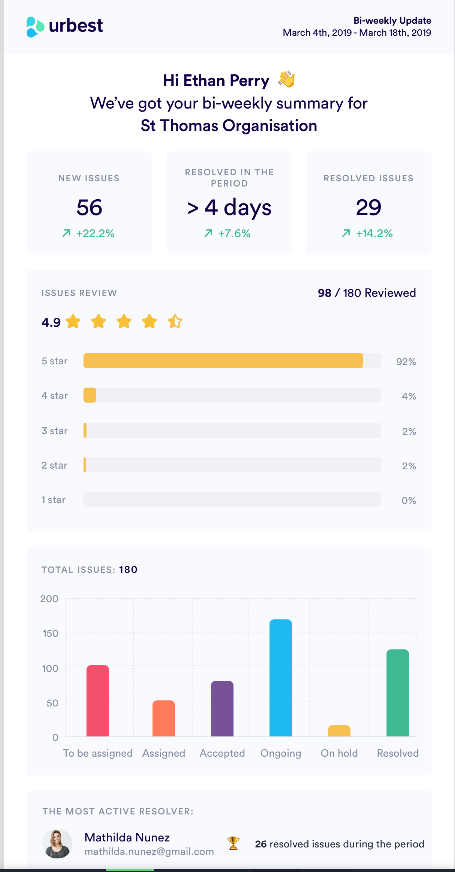
Task: Click the green arrow beside +22.2%
Action: [x=67, y=234]
